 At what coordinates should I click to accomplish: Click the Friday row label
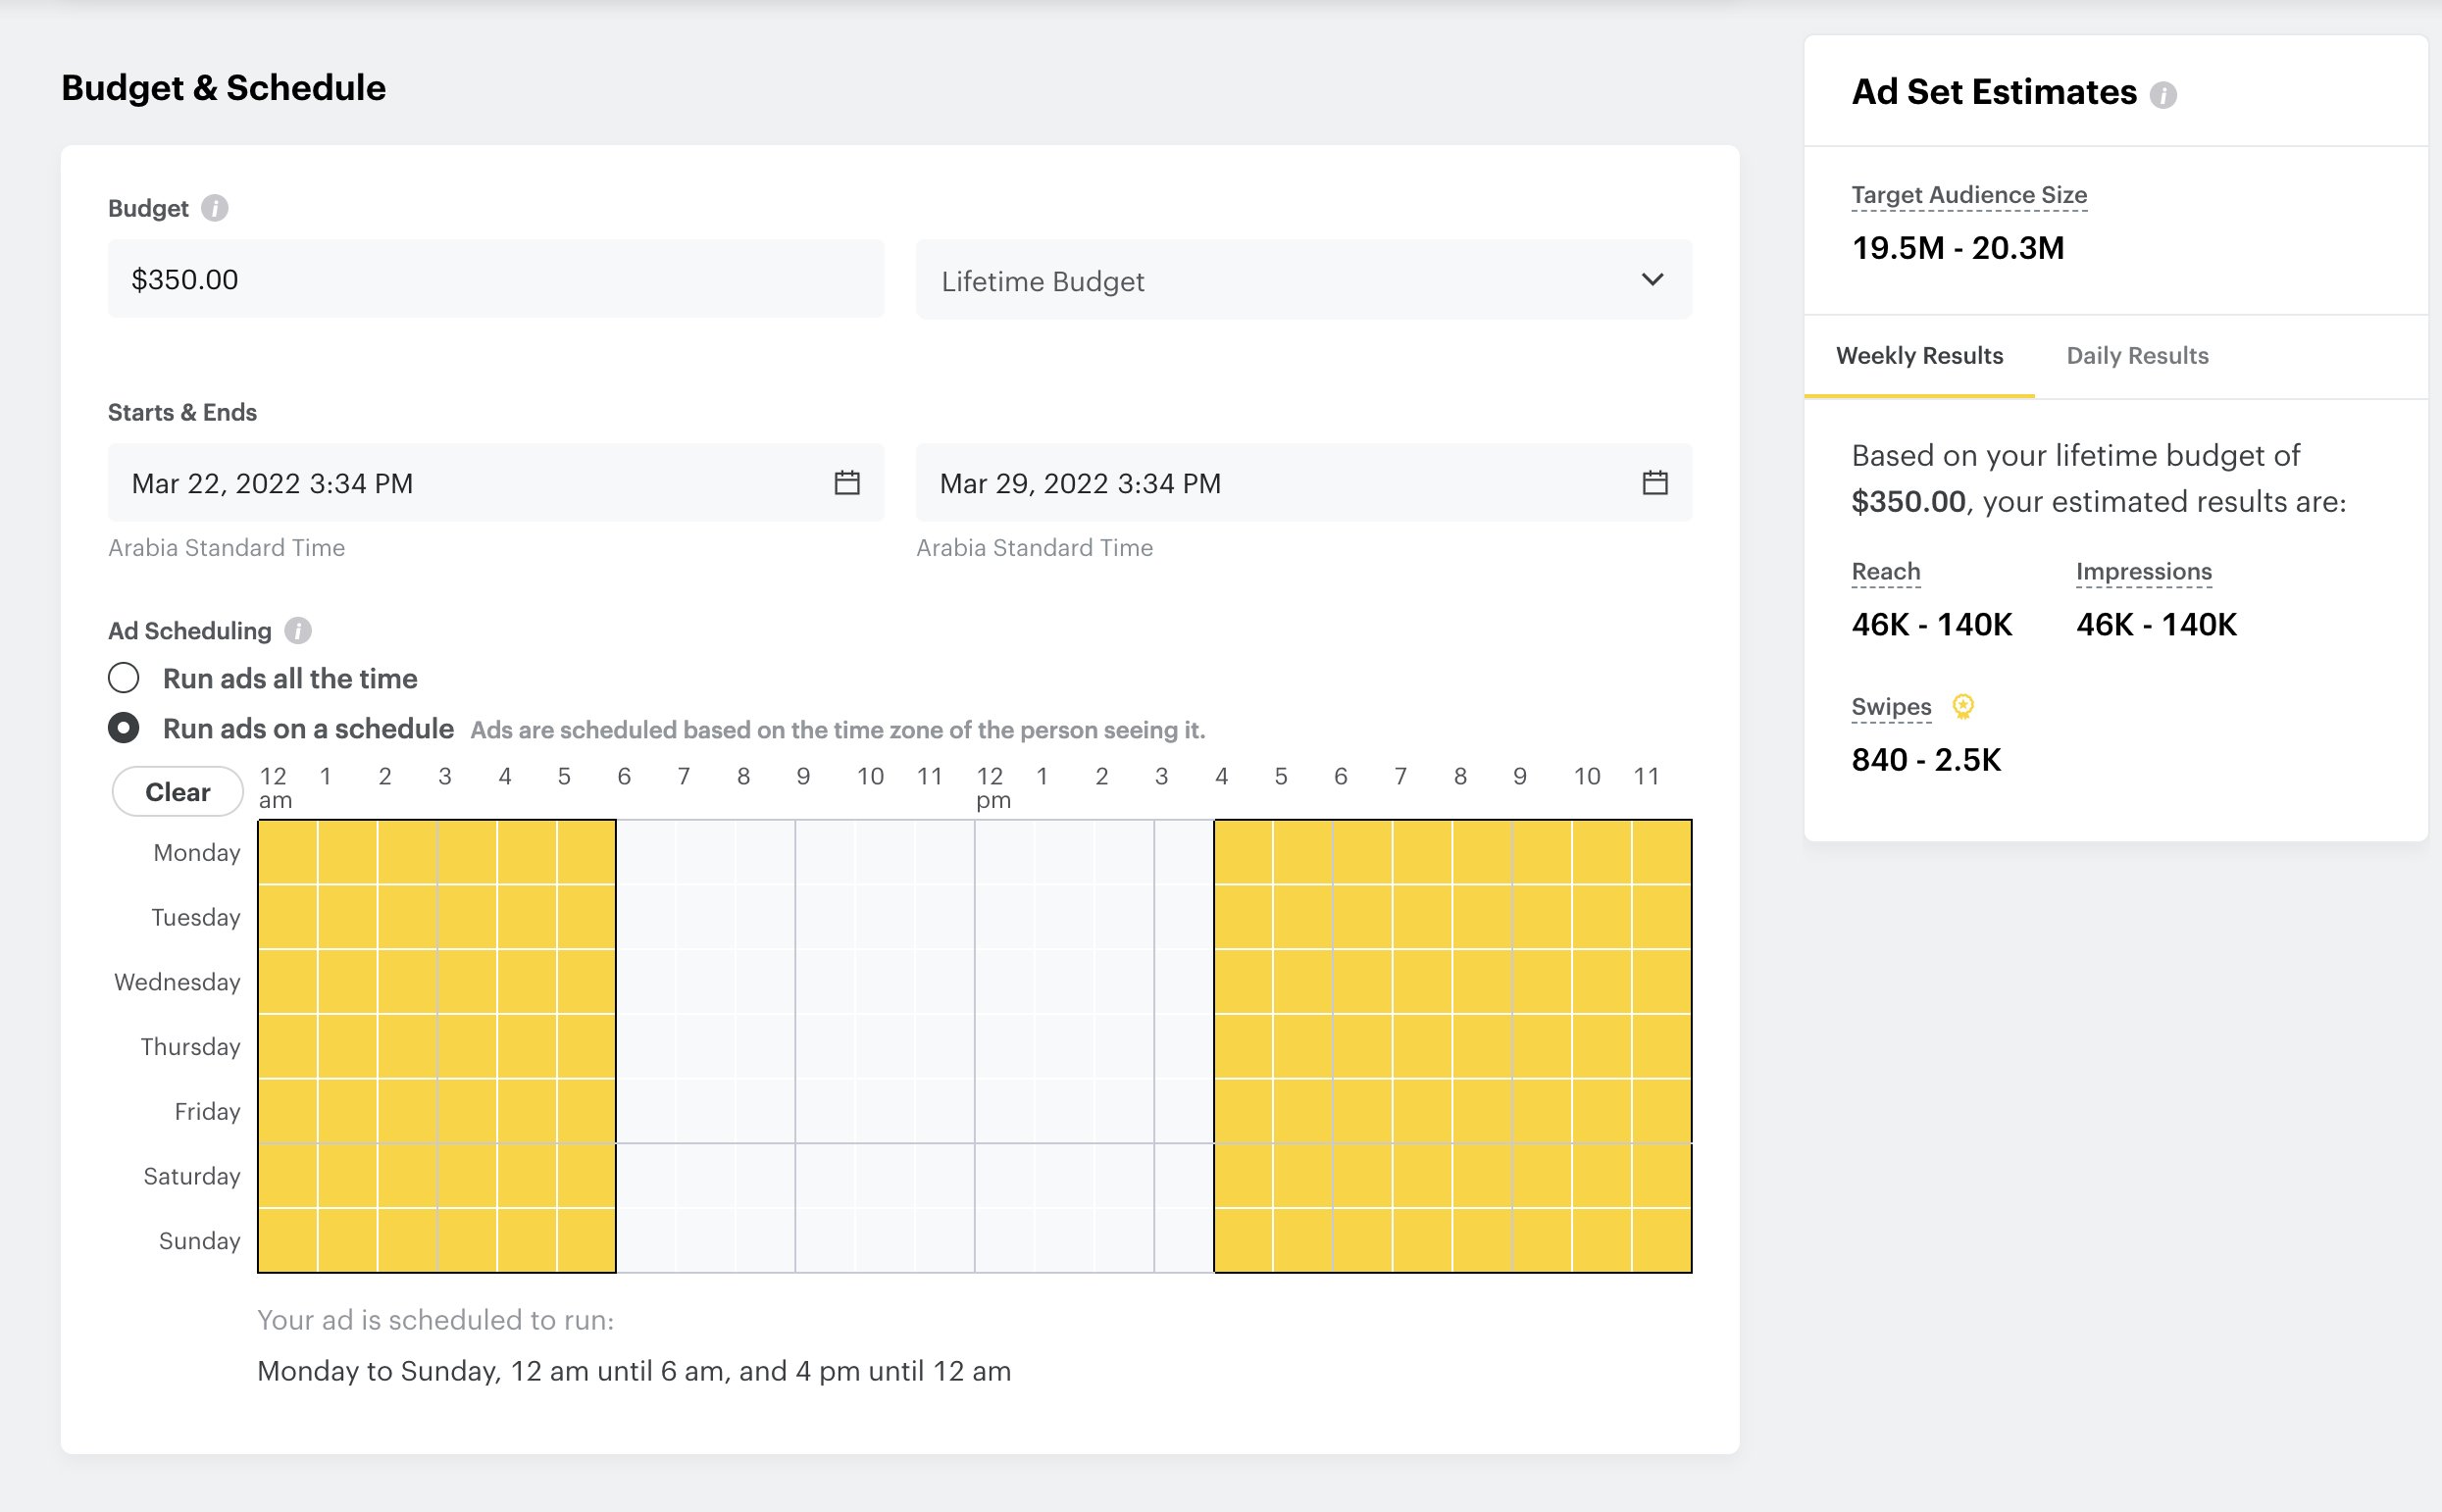[x=207, y=1112]
